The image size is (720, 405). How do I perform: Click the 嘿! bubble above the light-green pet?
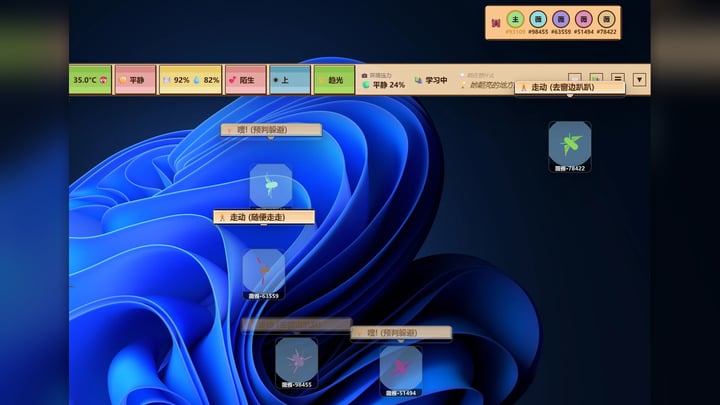(271, 130)
